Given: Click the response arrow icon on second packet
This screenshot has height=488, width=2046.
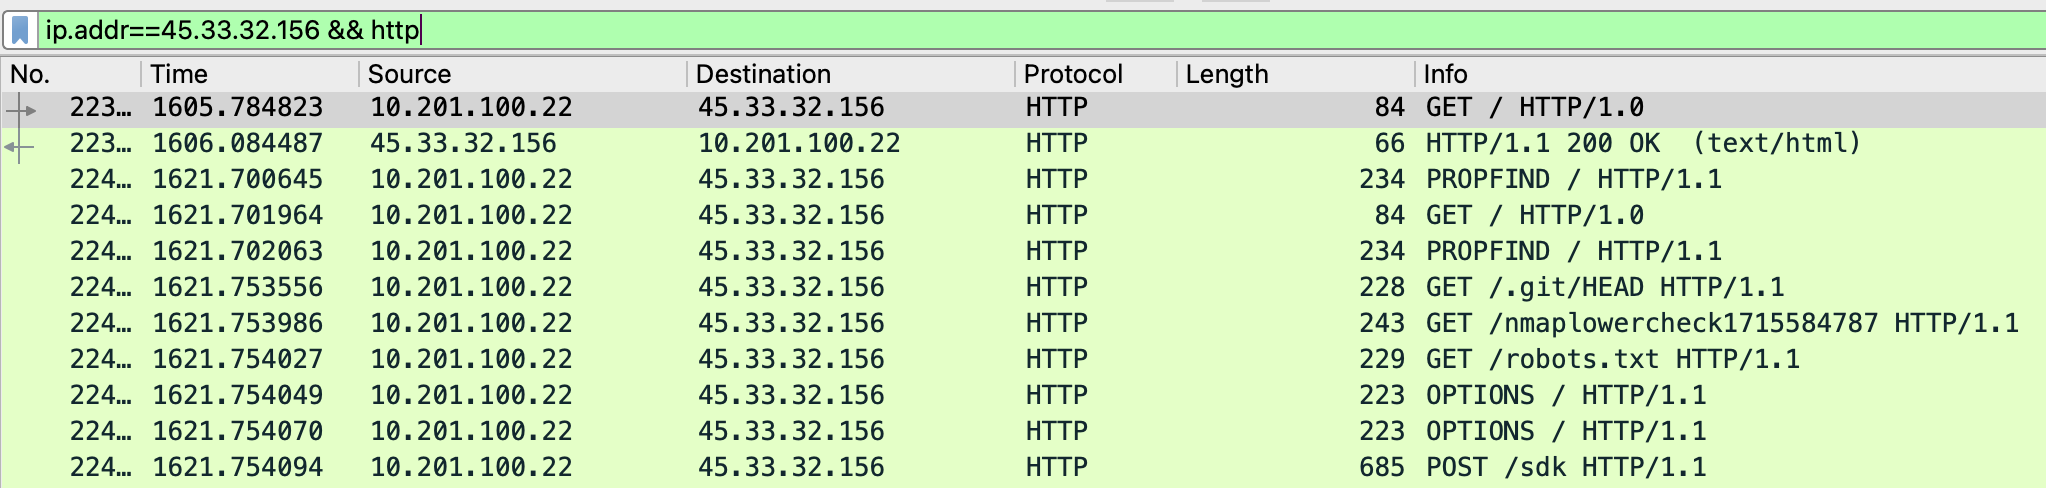Looking at the screenshot, I should pyautogui.click(x=19, y=147).
